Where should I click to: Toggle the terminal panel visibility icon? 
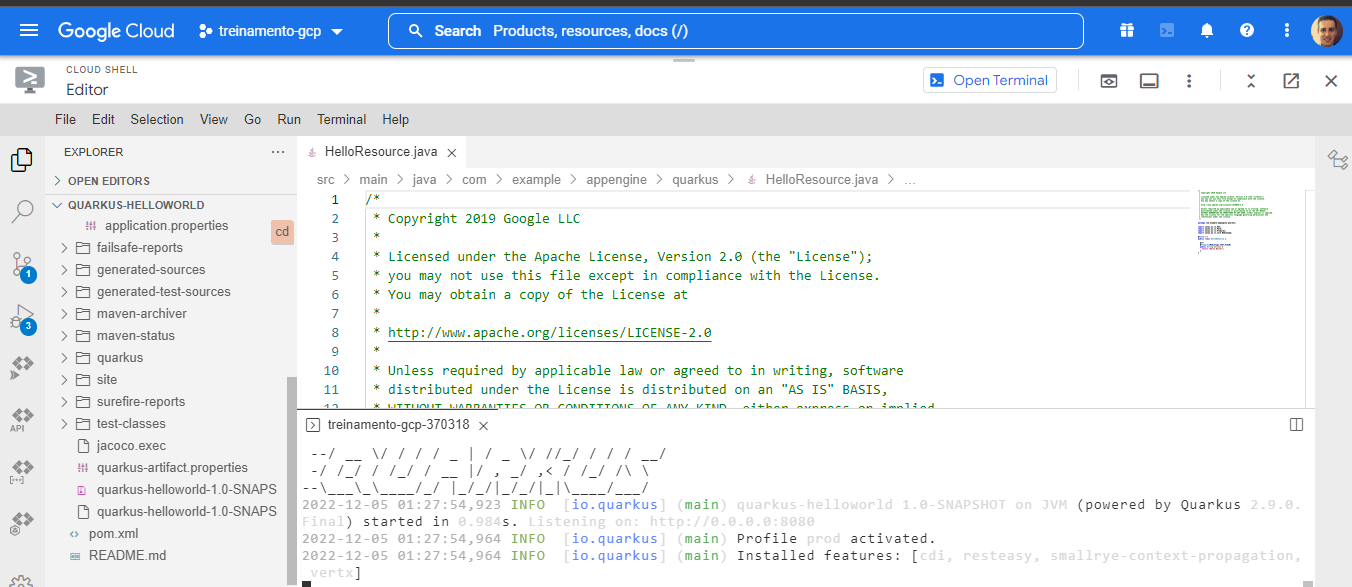click(x=1148, y=80)
